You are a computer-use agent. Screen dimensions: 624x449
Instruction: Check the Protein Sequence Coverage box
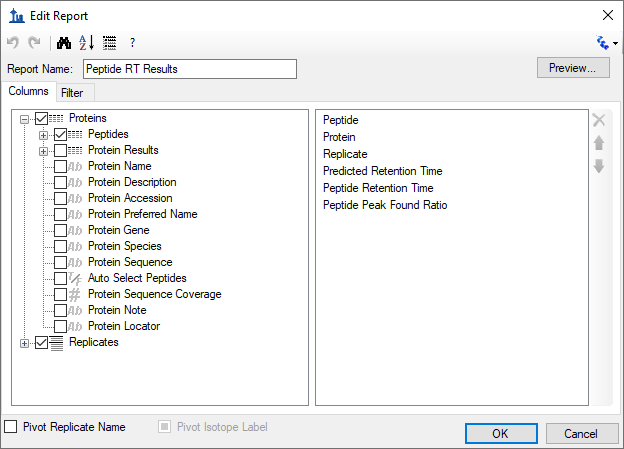pos(61,294)
